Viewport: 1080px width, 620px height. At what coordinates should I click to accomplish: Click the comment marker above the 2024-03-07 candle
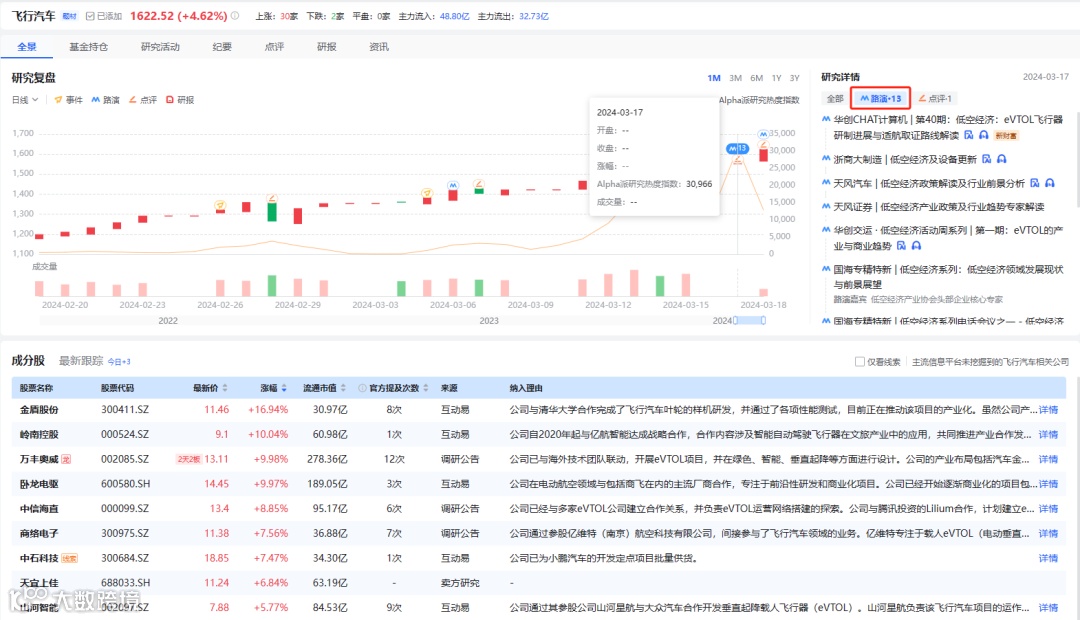pyautogui.click(x=479, y=184)
